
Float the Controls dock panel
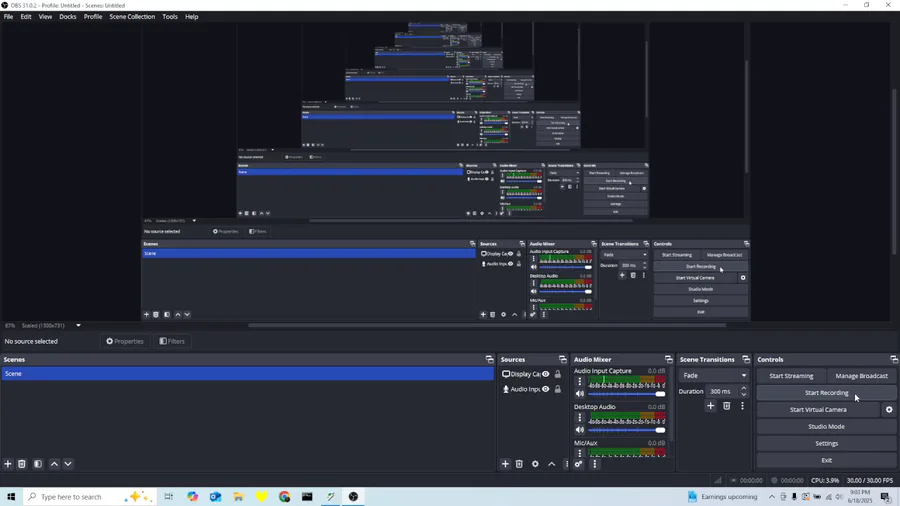pos(894,359)
